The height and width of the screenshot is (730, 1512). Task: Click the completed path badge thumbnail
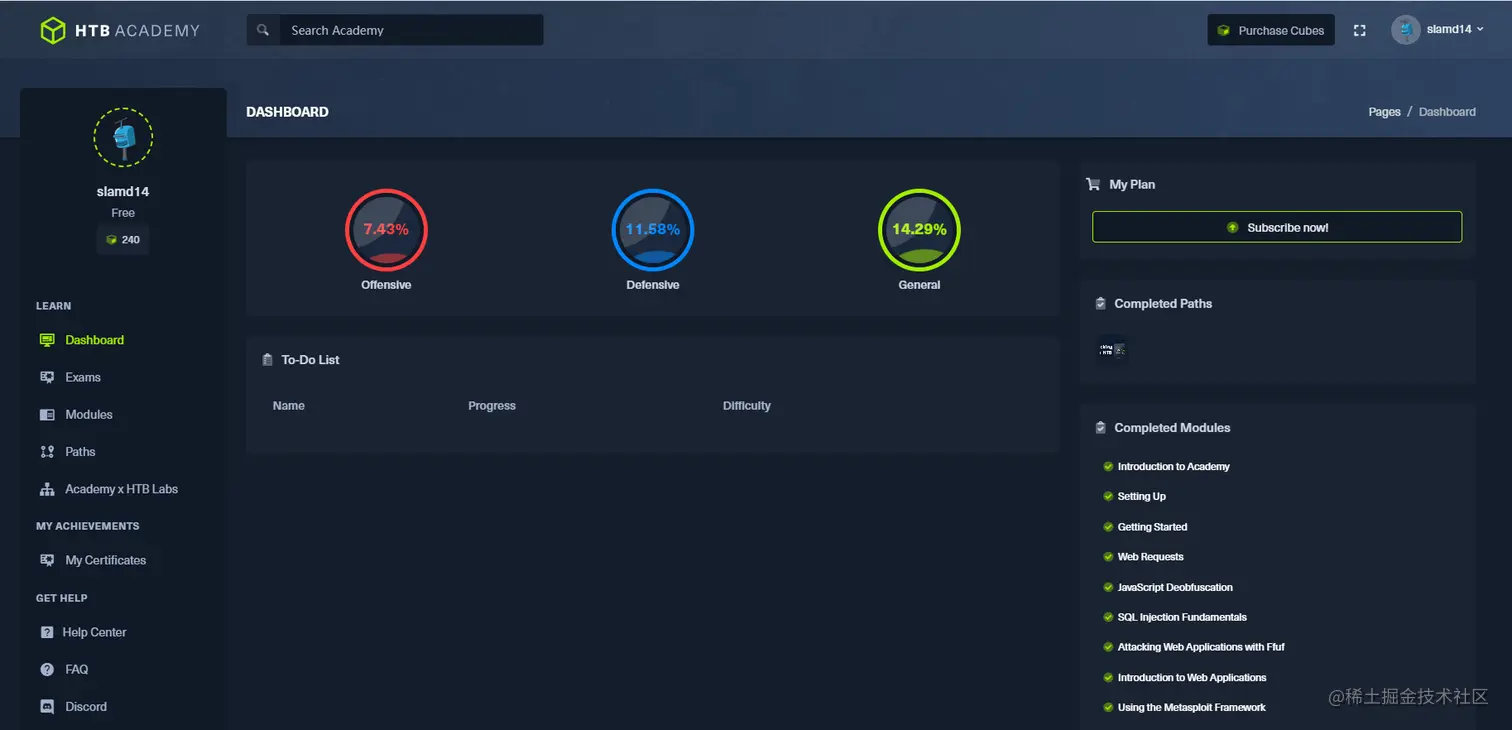point(1112,349)
